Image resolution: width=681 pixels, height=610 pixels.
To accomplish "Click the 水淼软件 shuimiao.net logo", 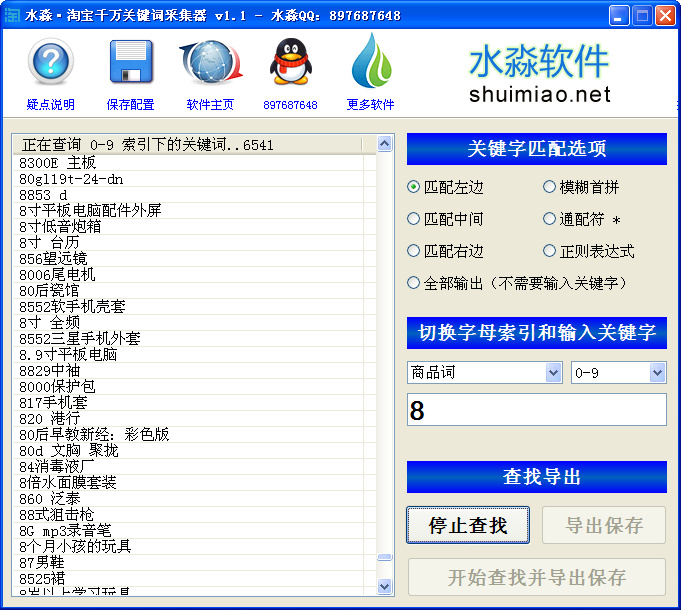I will tap(539, 75).
